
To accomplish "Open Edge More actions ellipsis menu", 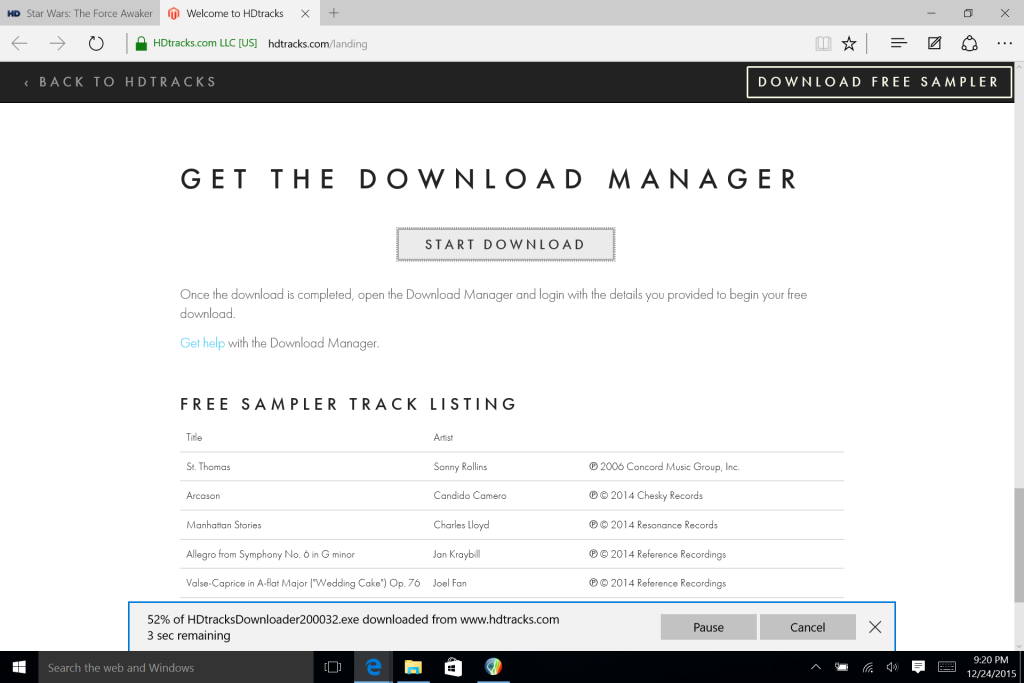I will (1004, 43).
